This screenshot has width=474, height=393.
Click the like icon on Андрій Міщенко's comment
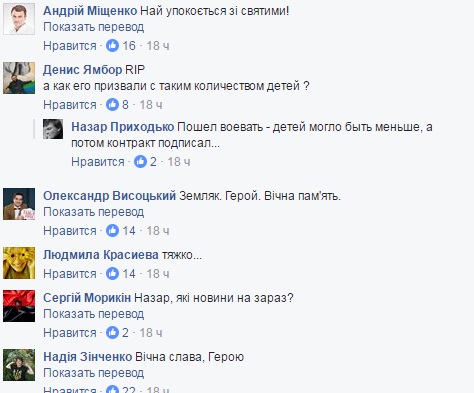tap(112, 45)
